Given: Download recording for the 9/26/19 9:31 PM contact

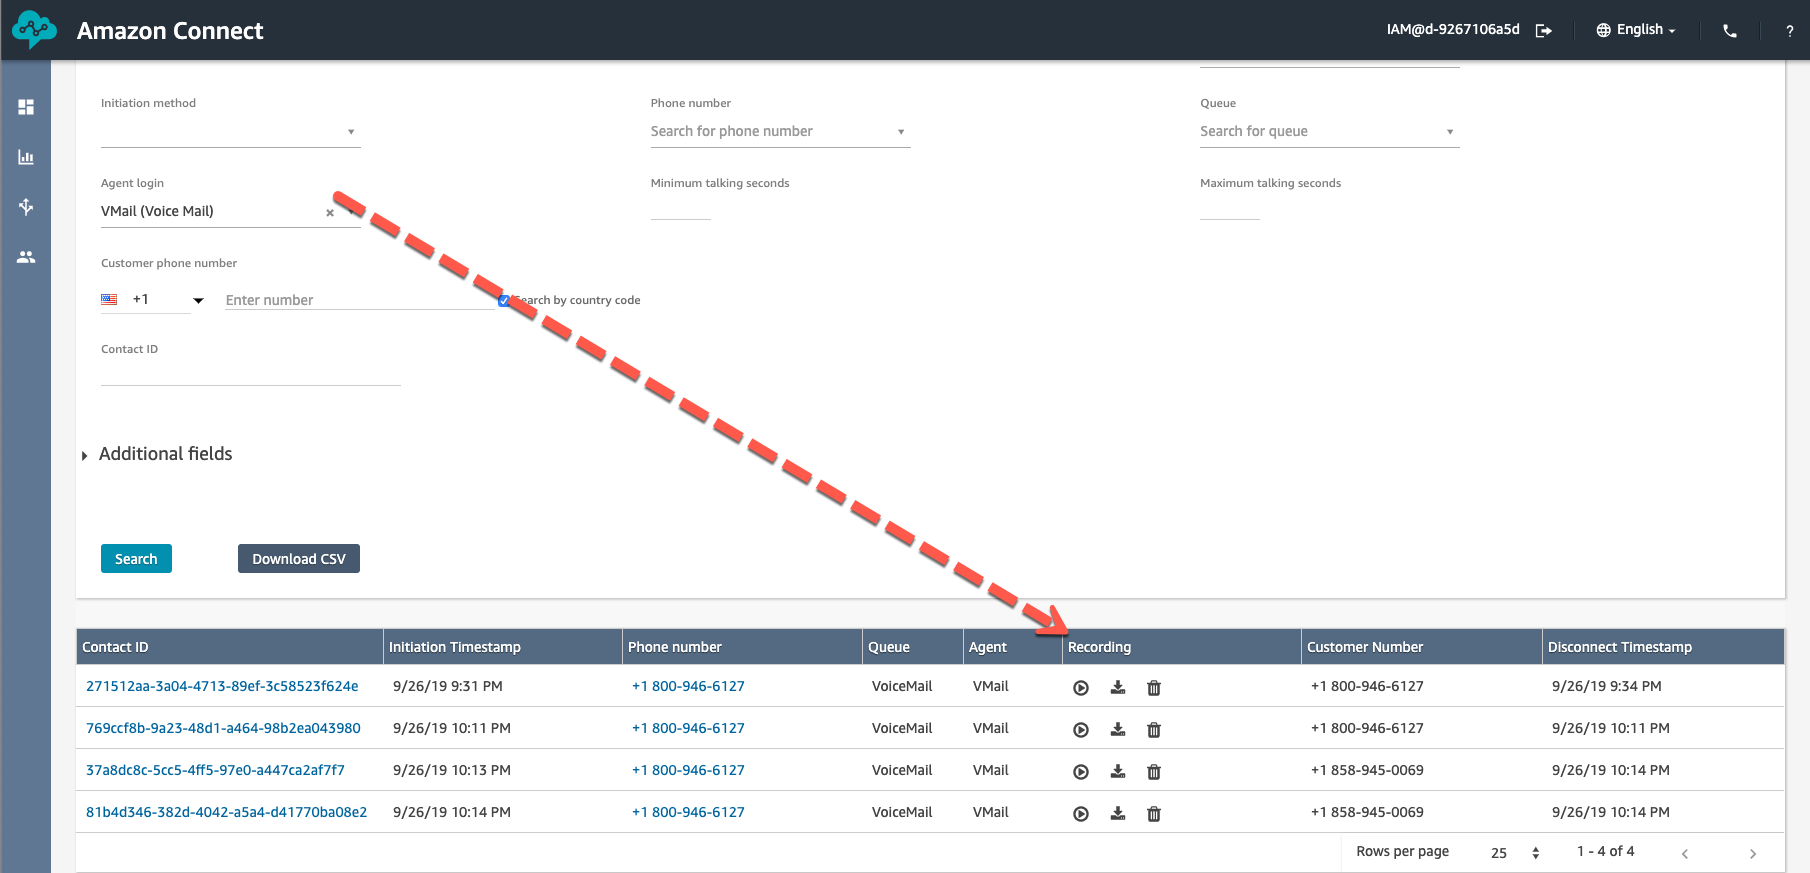Looking at the screenshot, I should pyautogui.click(x=1118, y=687).
